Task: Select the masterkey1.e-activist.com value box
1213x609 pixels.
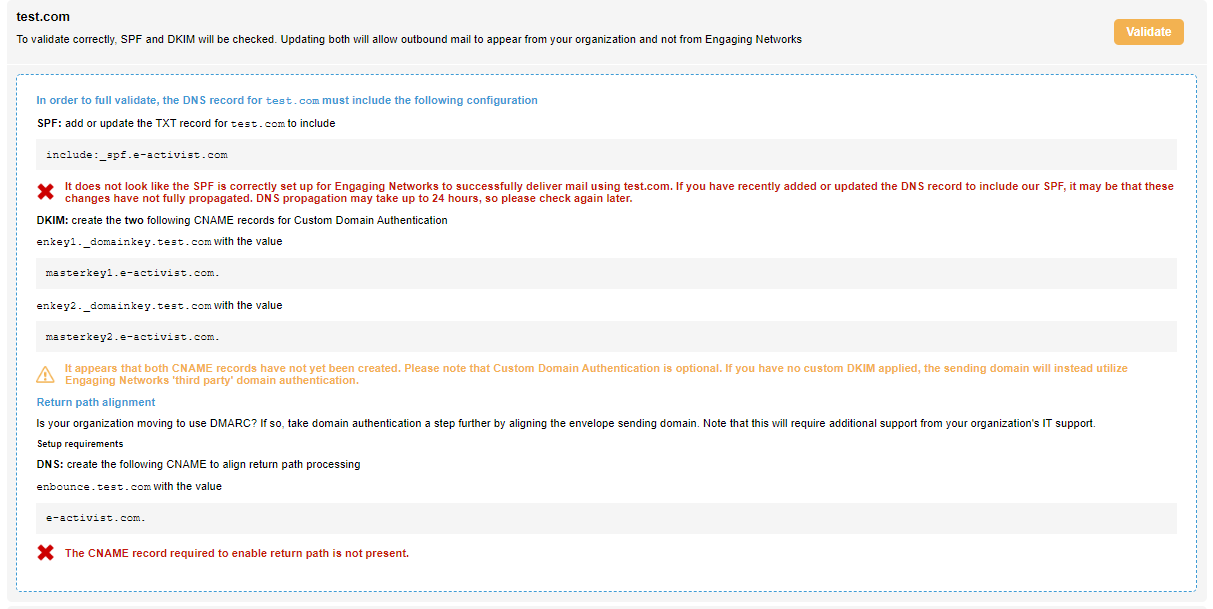Action: (606, 273)
